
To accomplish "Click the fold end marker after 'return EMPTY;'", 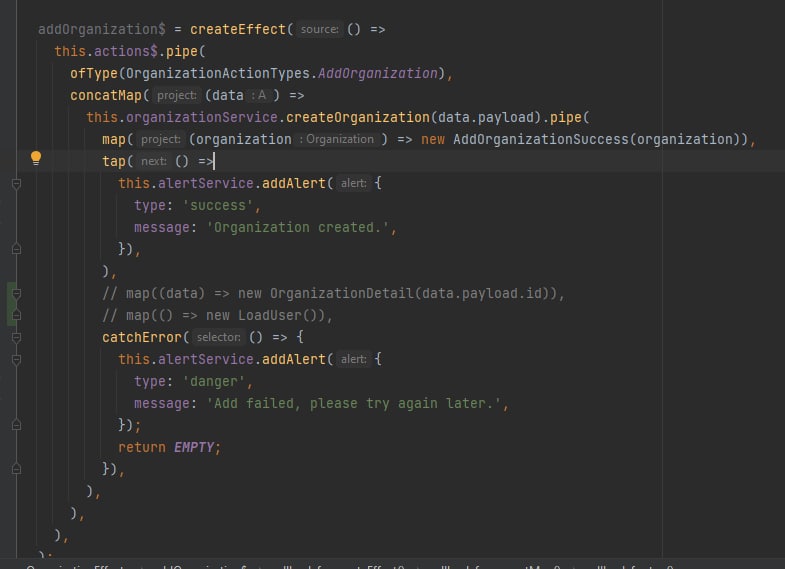I will click(x=17, y=469).
